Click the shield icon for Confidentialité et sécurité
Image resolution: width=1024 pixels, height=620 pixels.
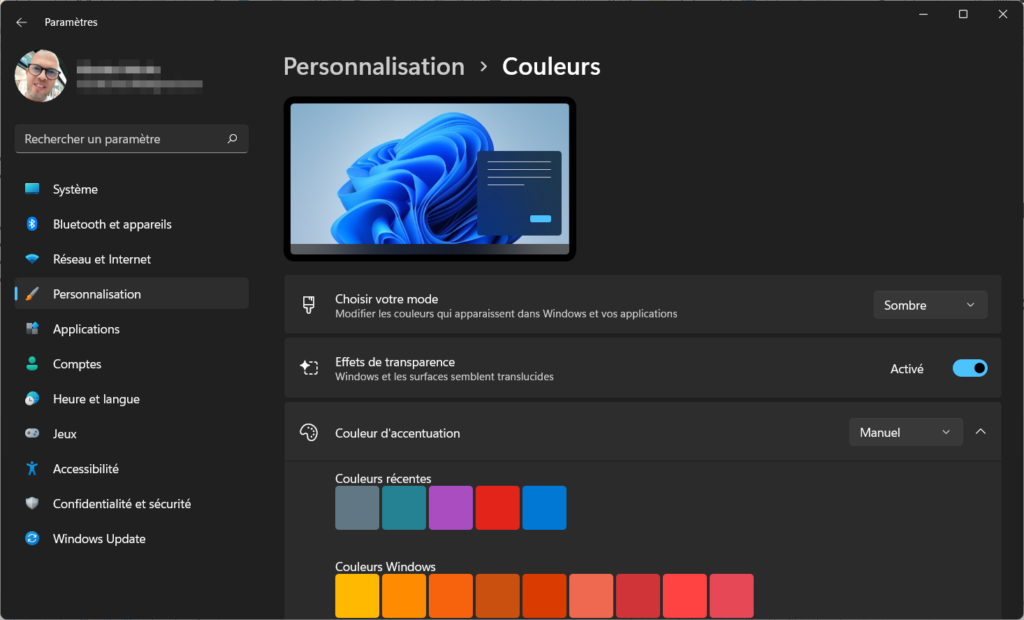coord(32,503)
